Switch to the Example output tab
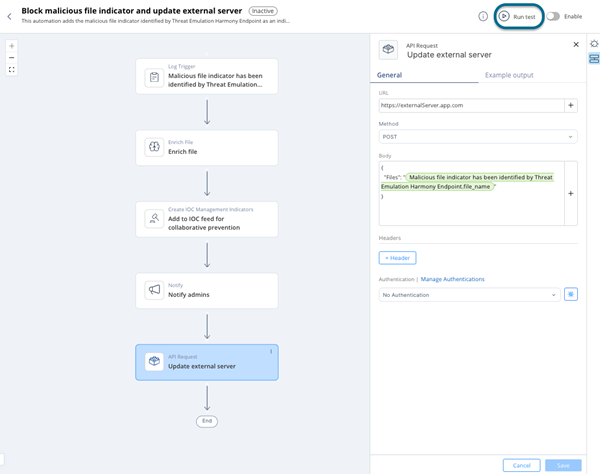This screenshot has width=600, height=474. coord(509,75)
